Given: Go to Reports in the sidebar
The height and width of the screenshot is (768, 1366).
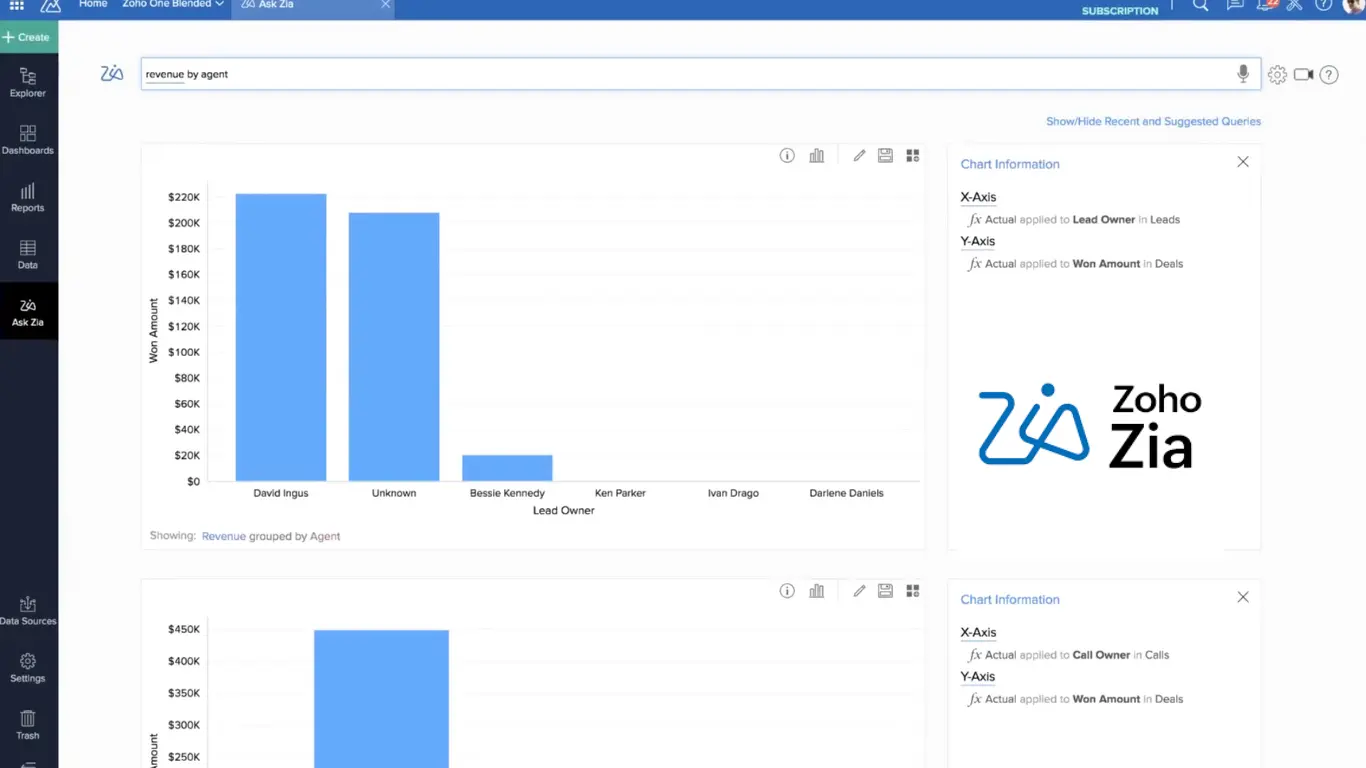Looking at the screenshot, I should pyautogui.click(x=28, y=198).
